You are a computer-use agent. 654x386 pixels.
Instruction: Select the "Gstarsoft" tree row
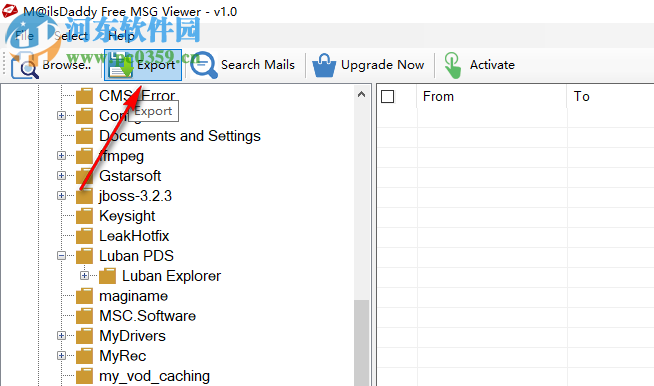coord(130,176)
